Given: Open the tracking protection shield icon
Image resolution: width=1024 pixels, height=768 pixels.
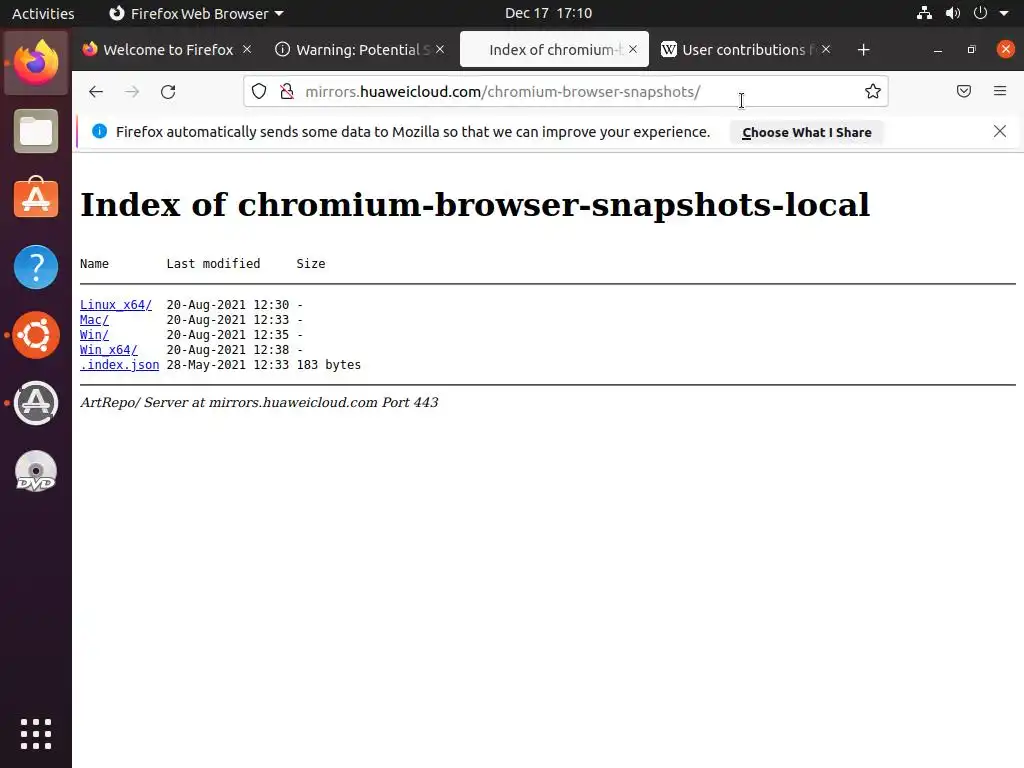Looking at the screenshot, I should (259, 91).
